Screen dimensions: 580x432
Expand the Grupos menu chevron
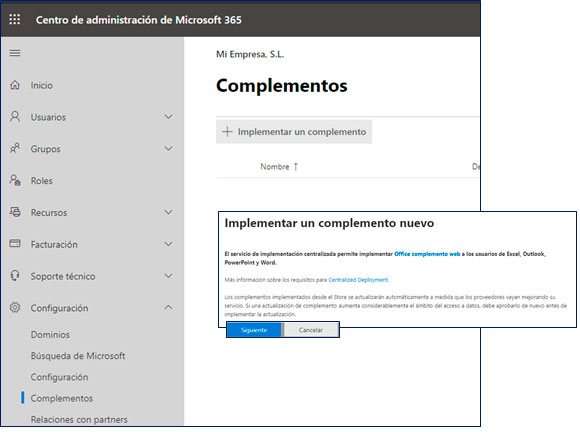pyautogui.click(x=168, y=149)
